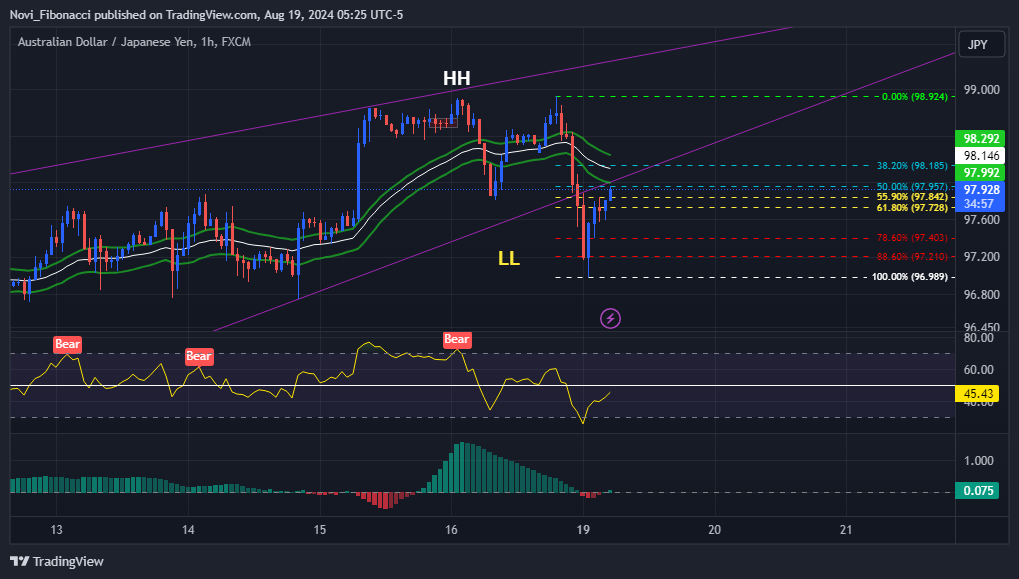This screenshot has height=579, width=1019.
Task: Click the Novi_Fibonacci published header text
Action: click(207, 14)
